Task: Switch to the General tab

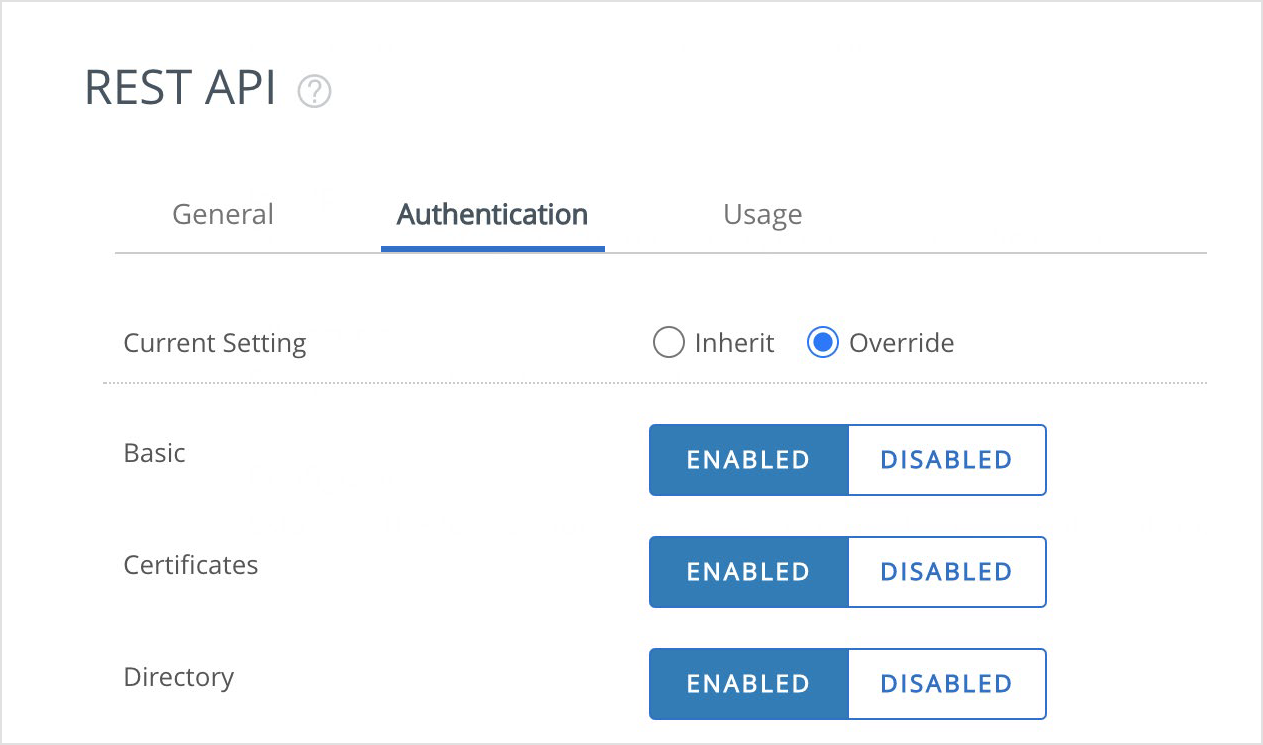Action: pos(222,214)
